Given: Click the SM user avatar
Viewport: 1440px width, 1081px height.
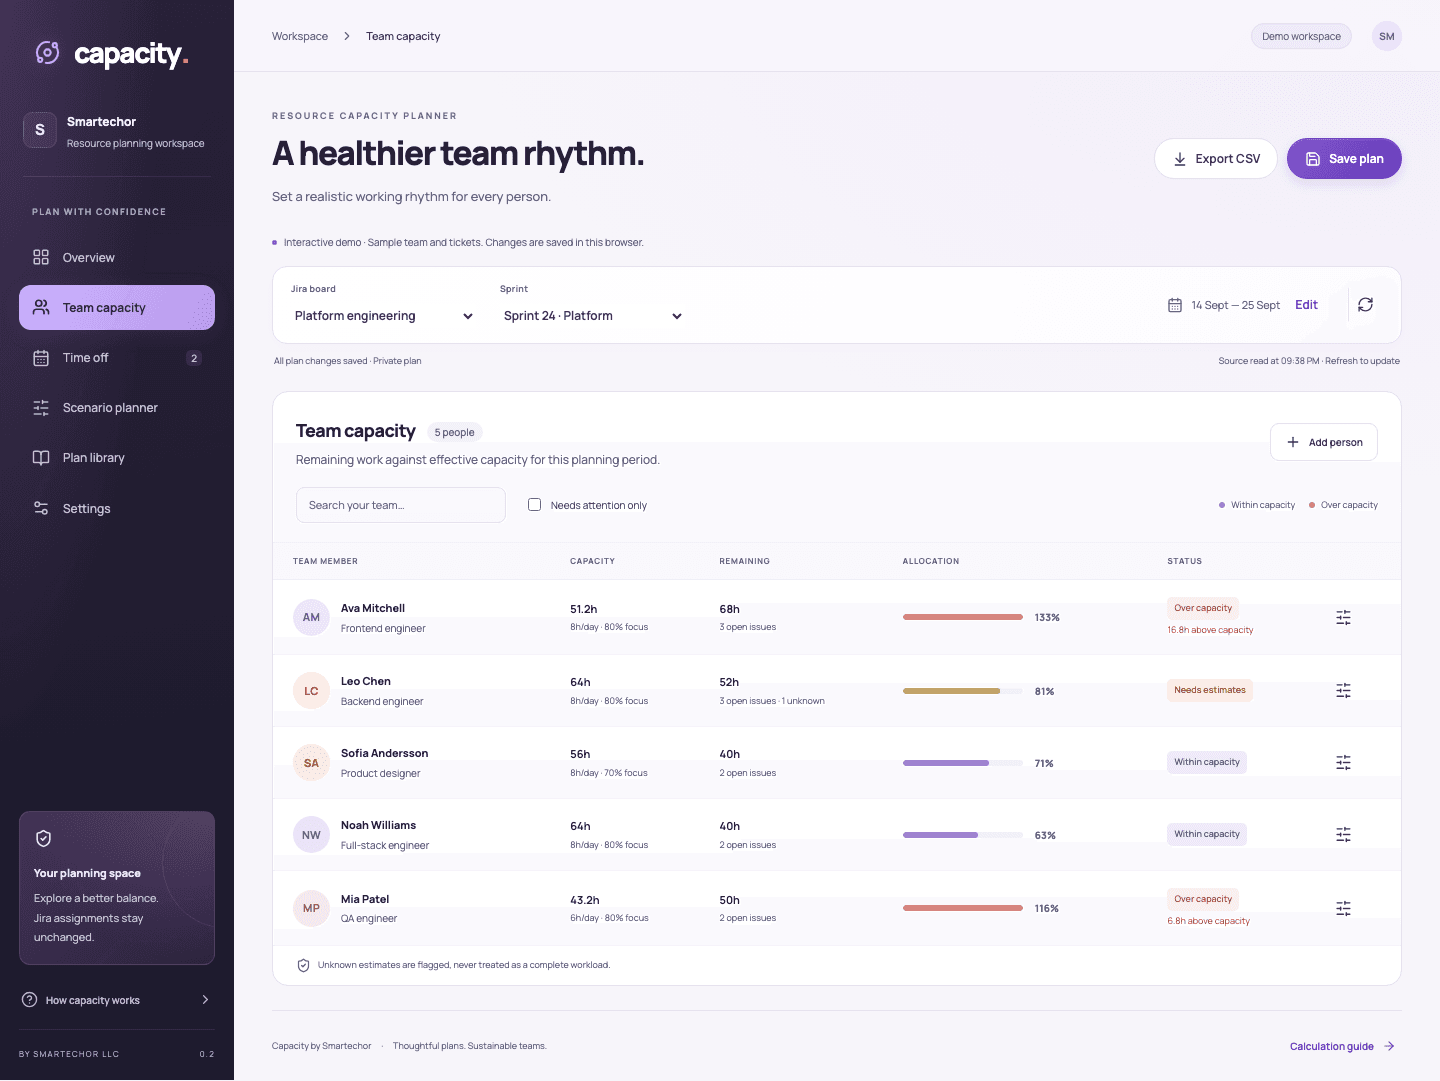Looking at the screenshot, I should click(1386, 36).
